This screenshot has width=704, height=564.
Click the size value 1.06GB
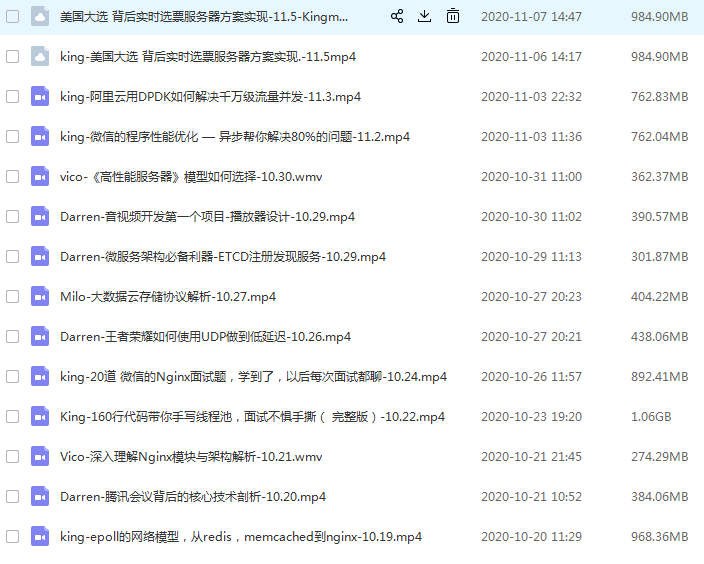pyautogui.click(x=651, y=416)
